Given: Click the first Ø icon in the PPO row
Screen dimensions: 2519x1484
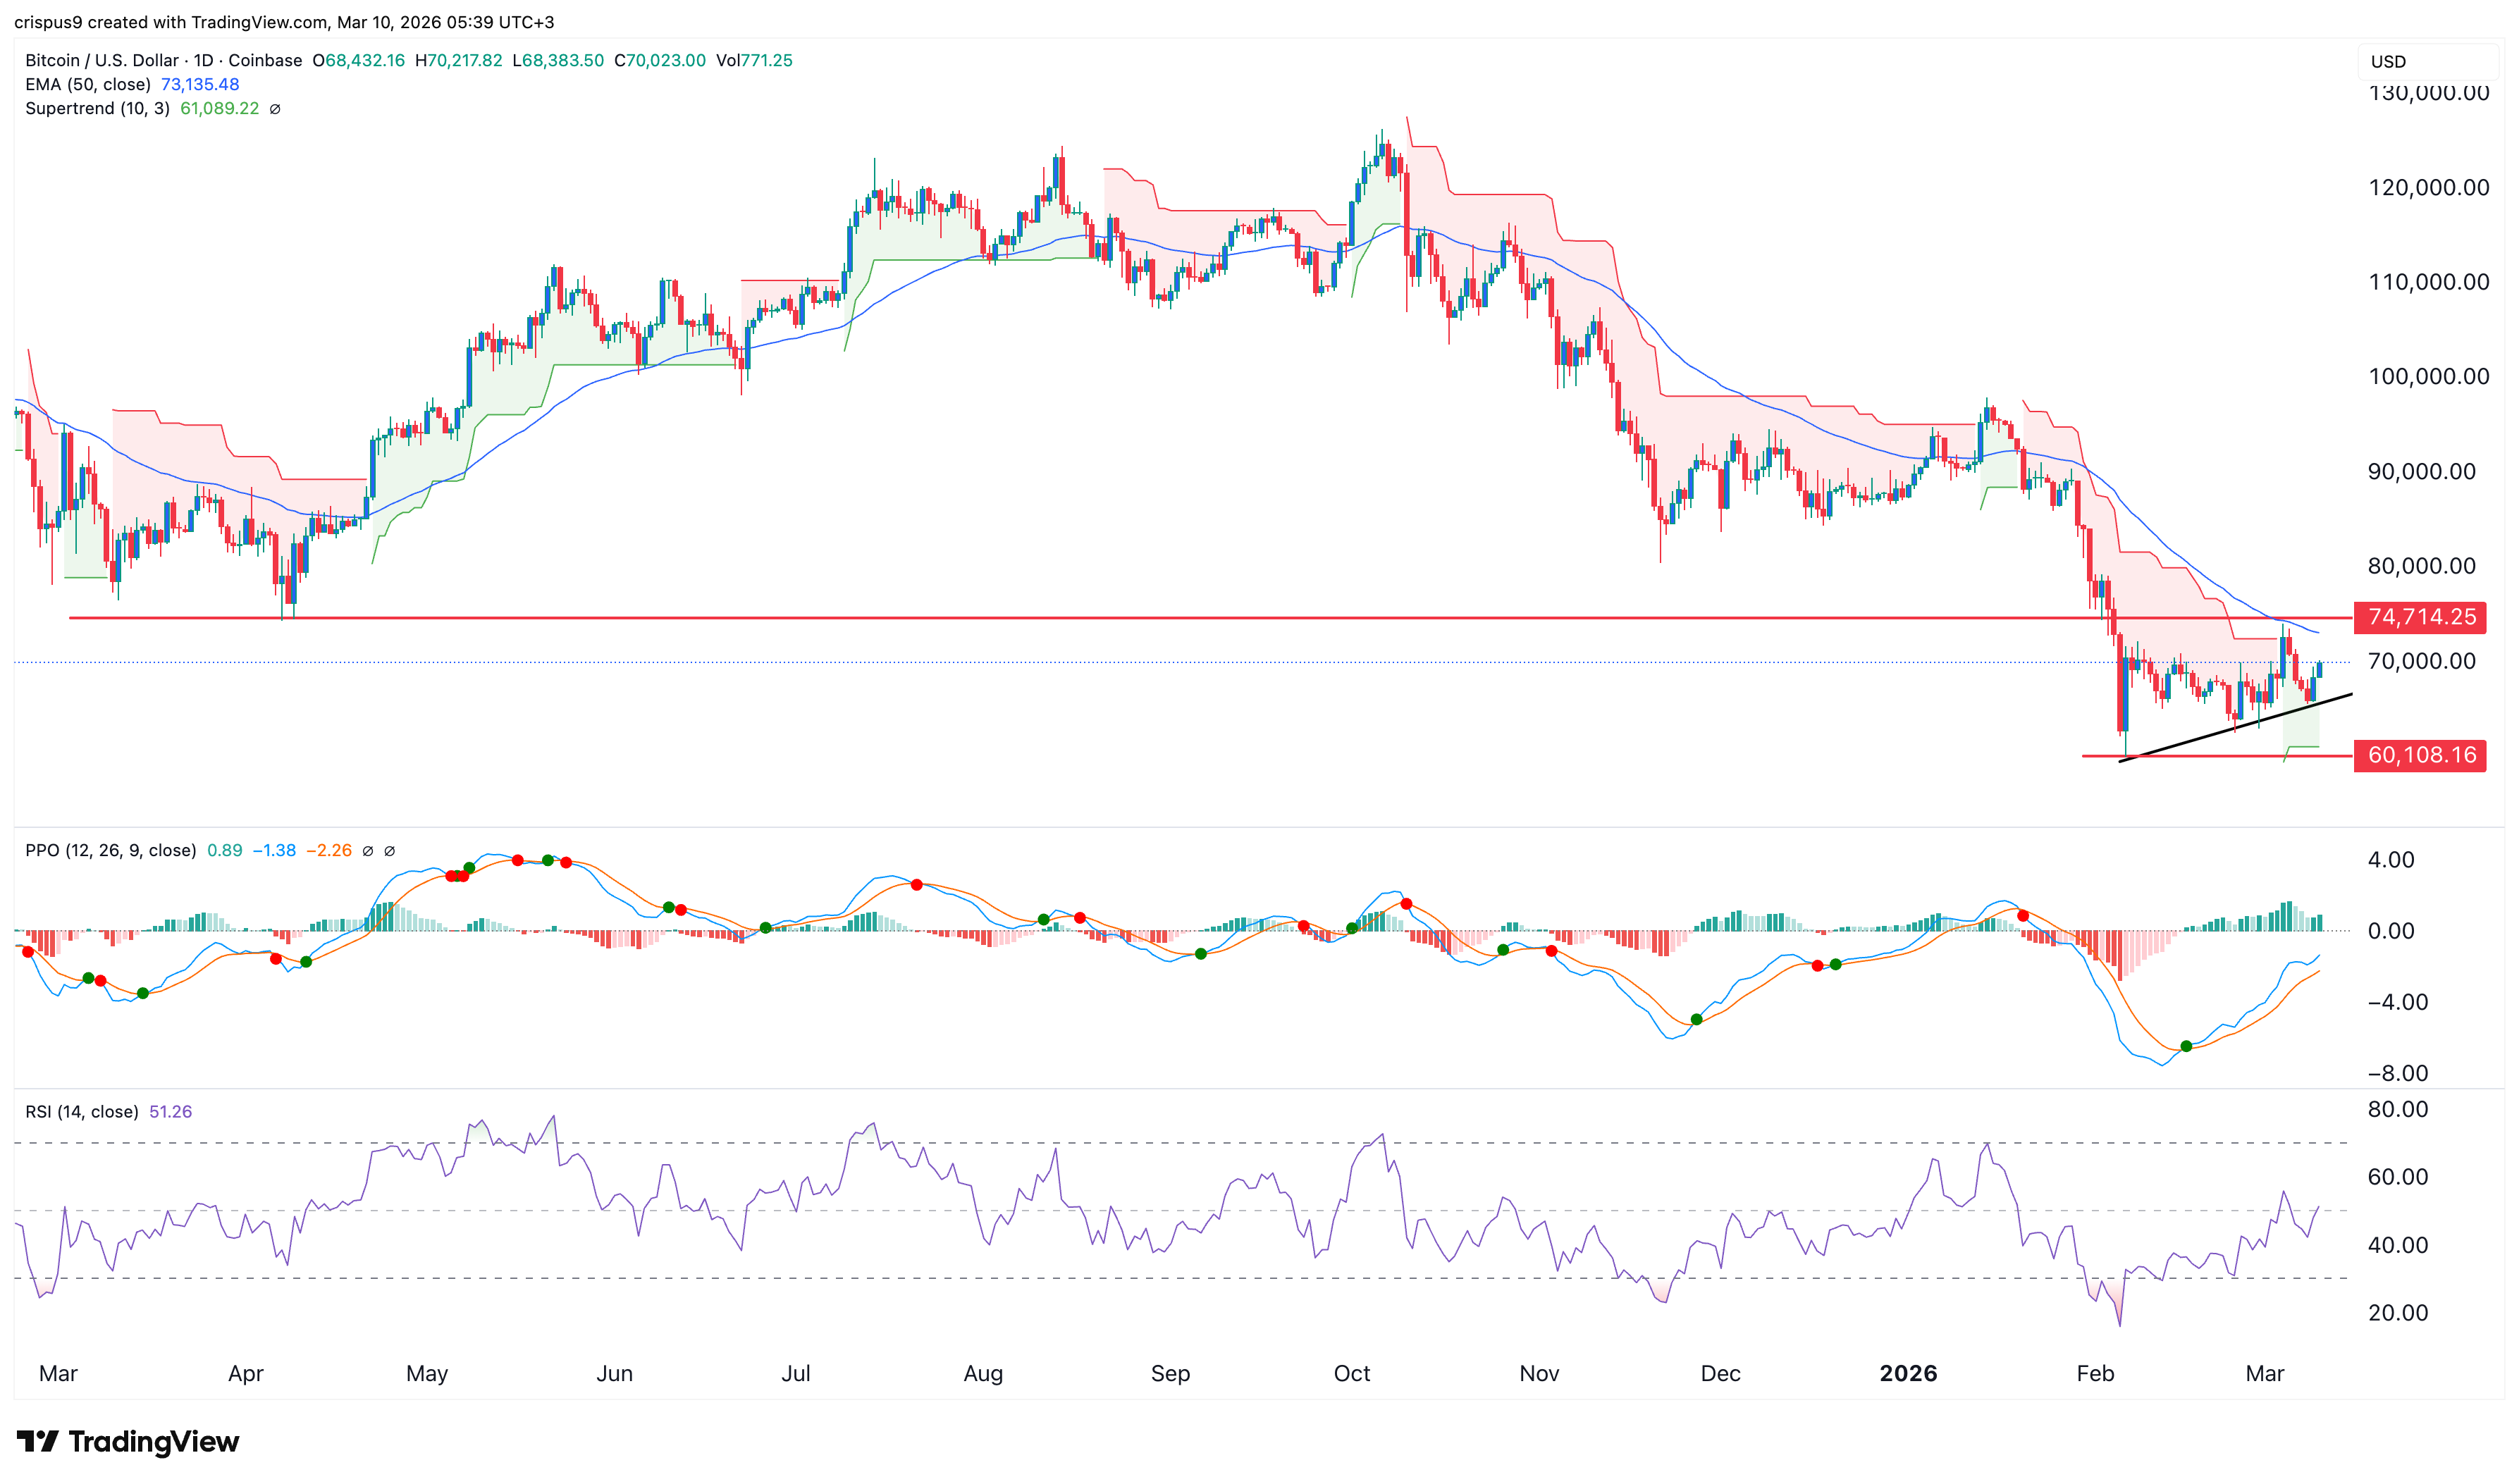Looking at the screenshot, I should coord(369,850).
